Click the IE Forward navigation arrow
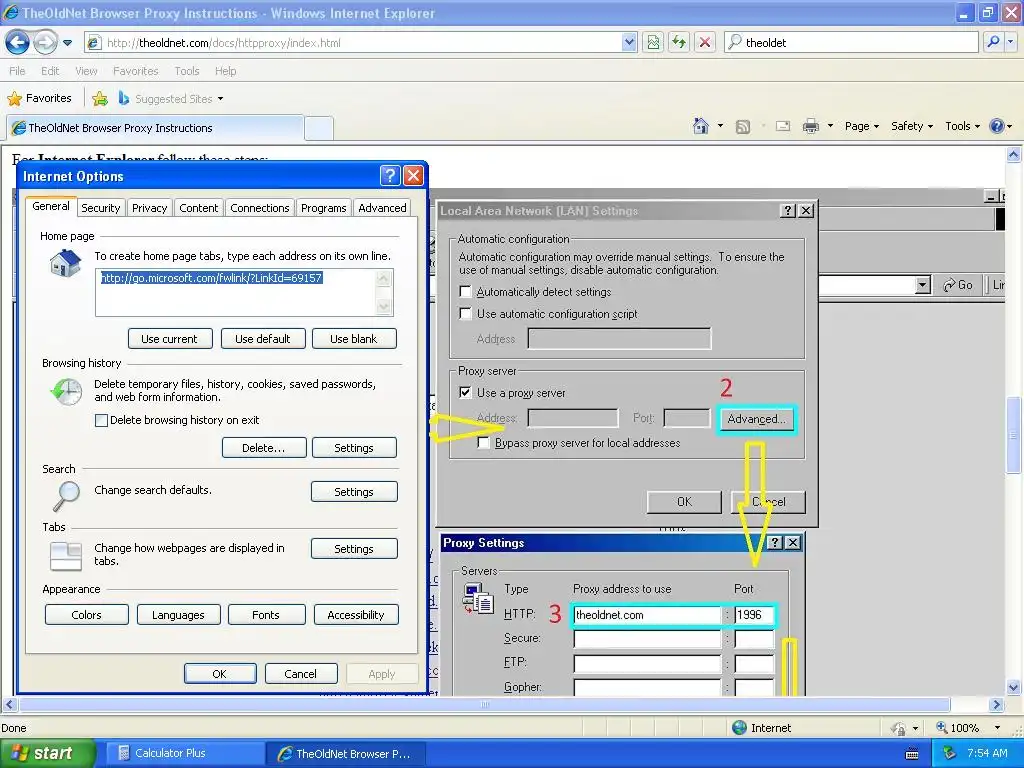Viewport: 1024px width, 768px height. coord(44,43)
